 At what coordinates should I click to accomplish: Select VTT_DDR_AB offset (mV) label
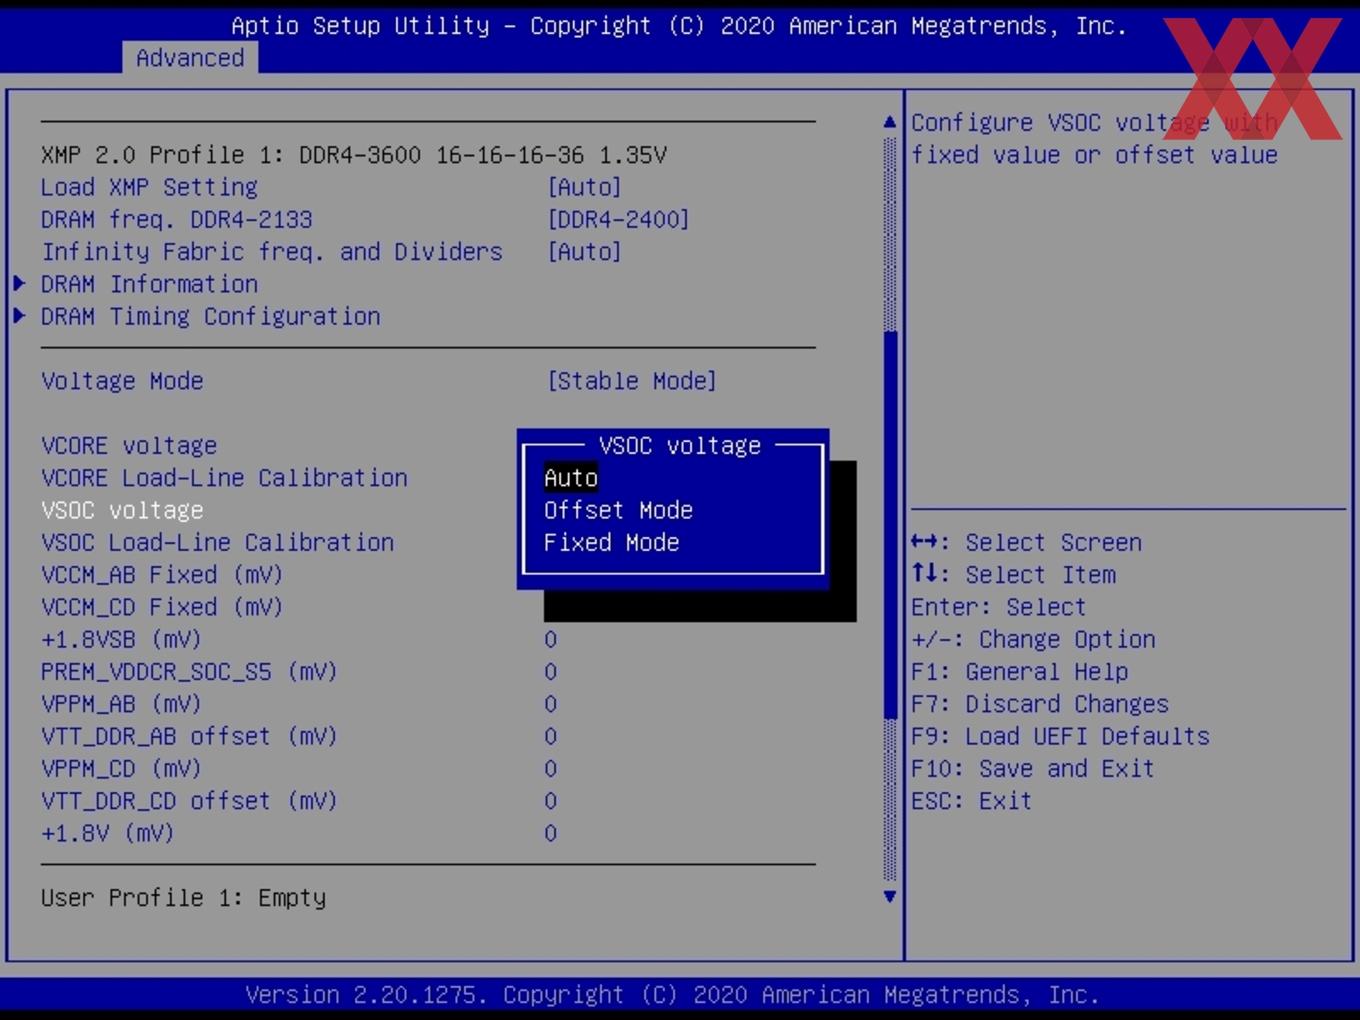pyautogui.click(x=189, y=736)
